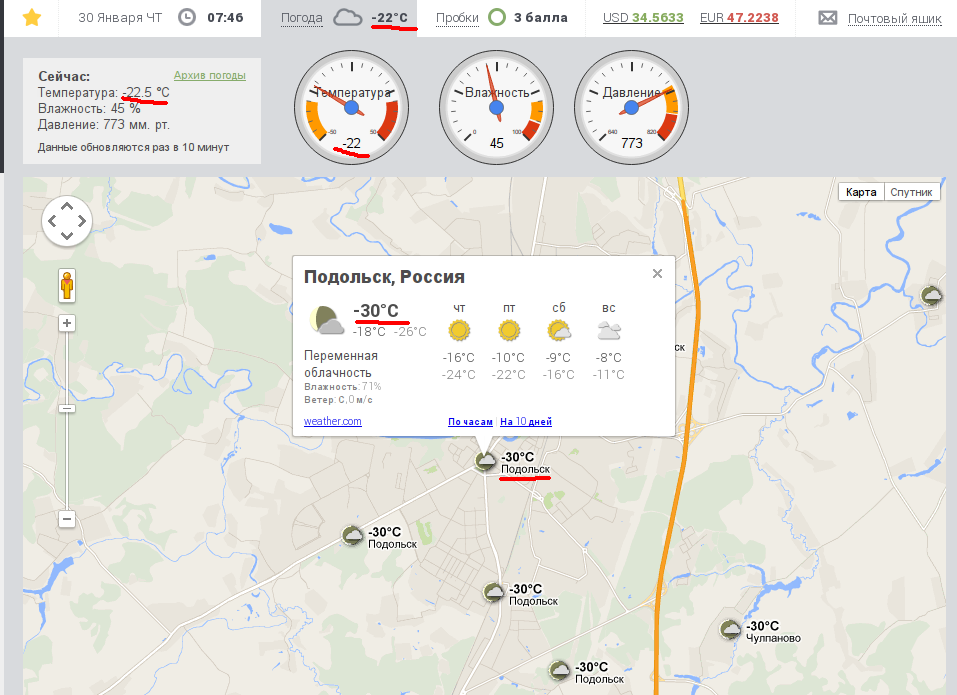
Task: Click the USD exchange rate link
Action: 643,18
